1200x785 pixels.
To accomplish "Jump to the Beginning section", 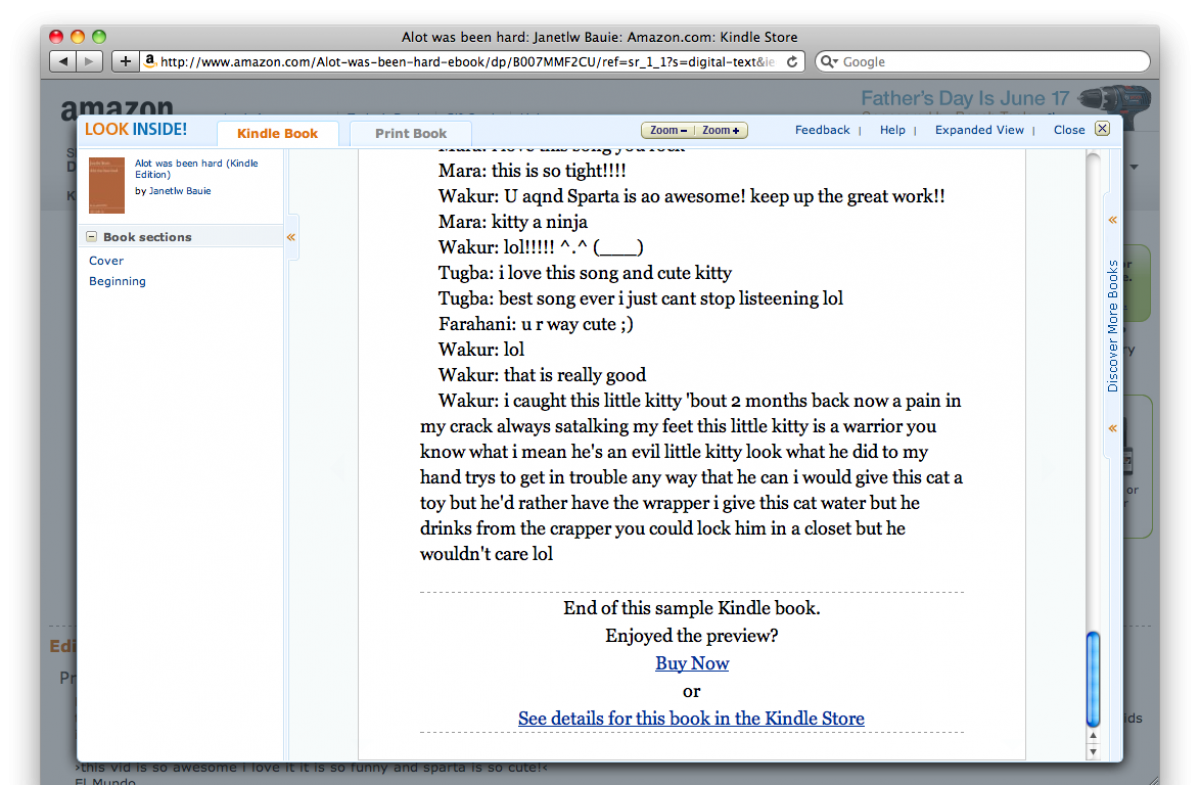I will pyautogui.click(x=117, y=281).
